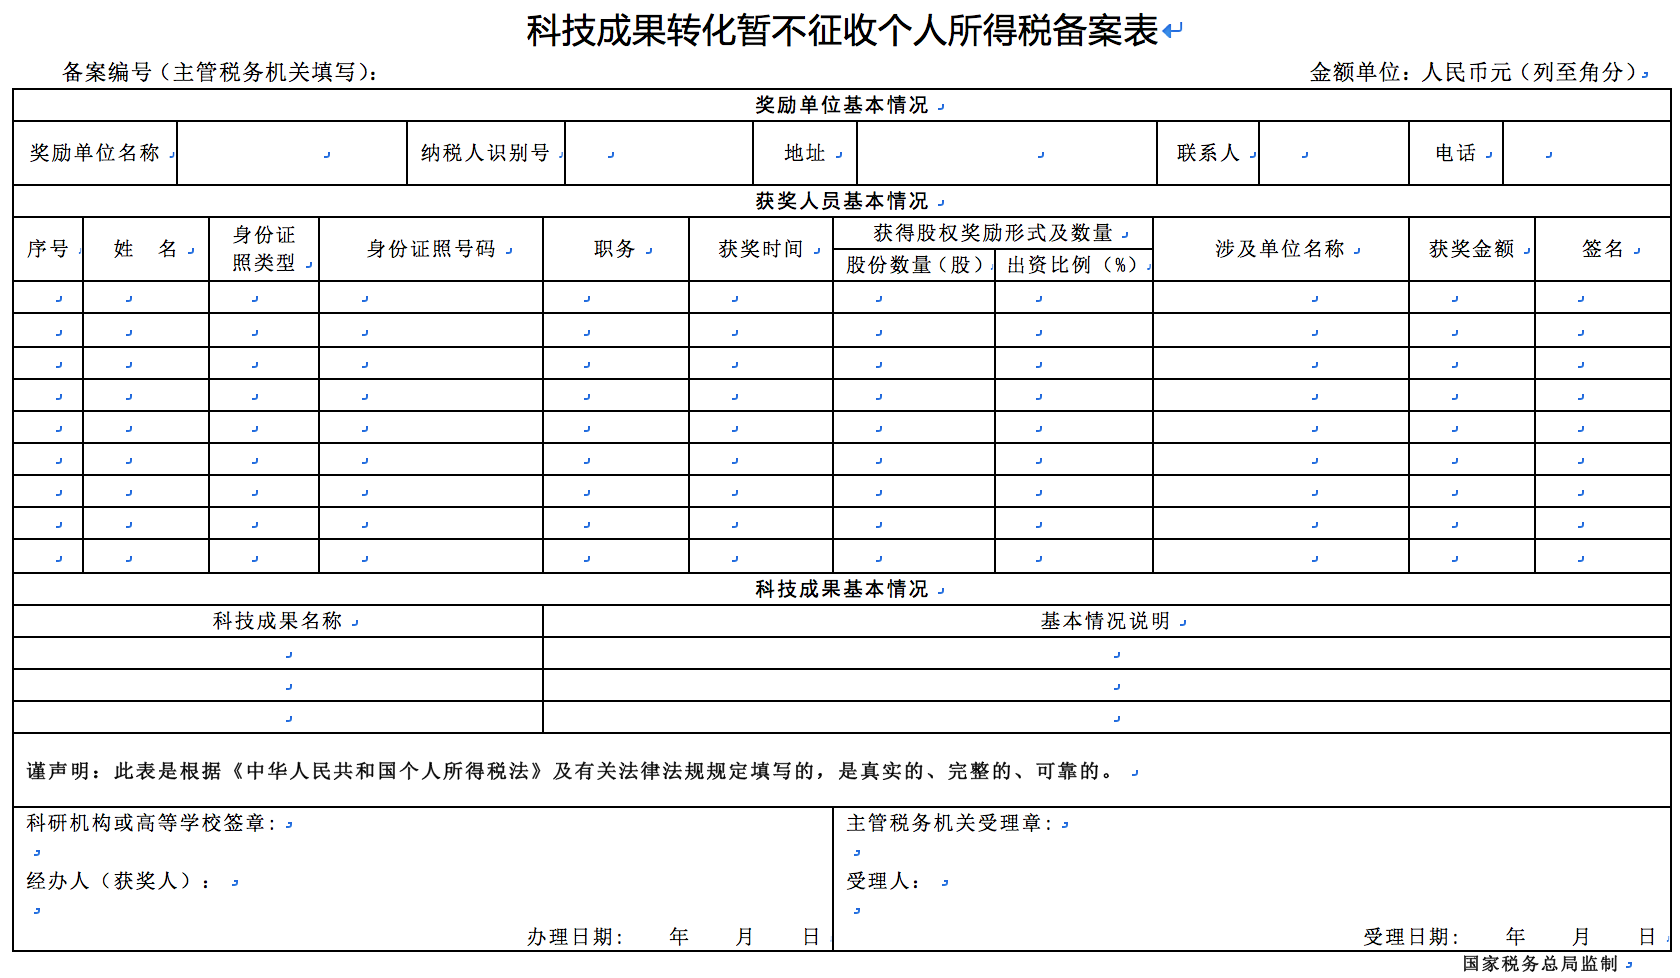Click the 基本情况说明 column header
Viewport: 1680px width, 978px height.
pos(1106,621)
